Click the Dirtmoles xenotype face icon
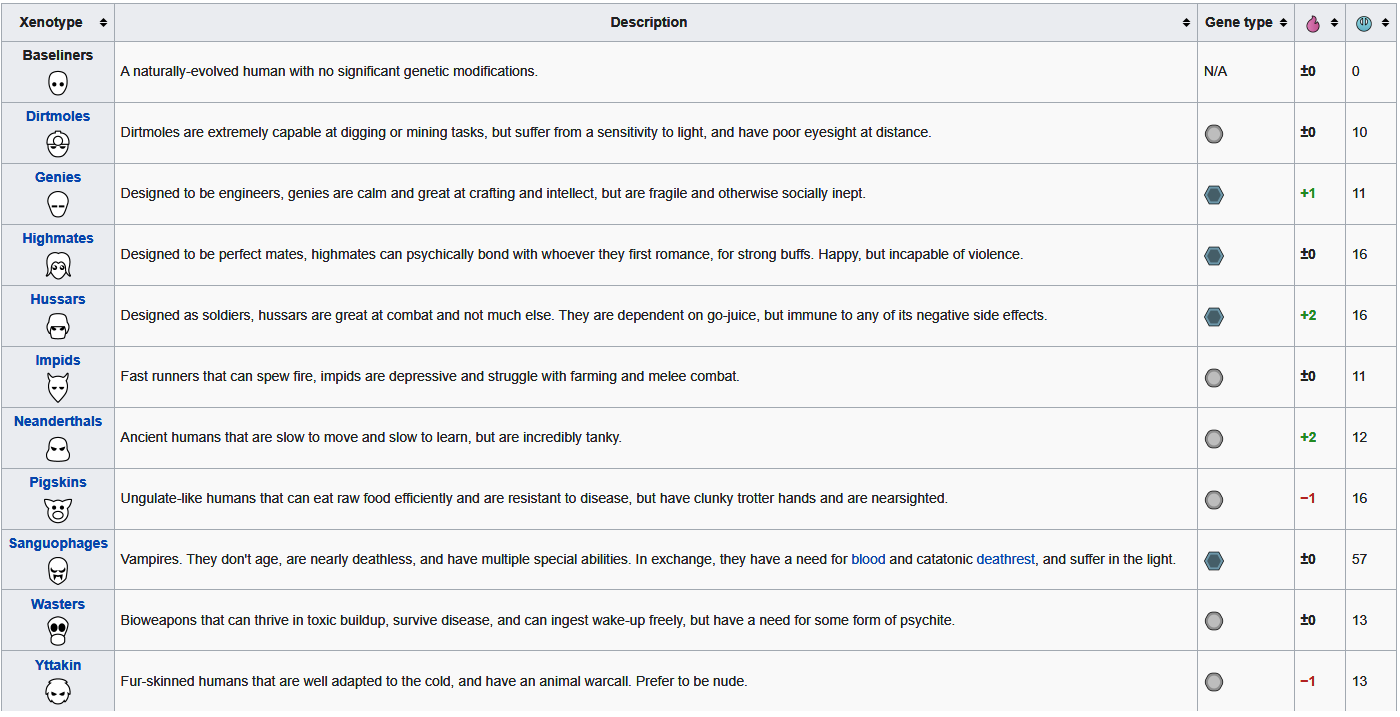The image size is (1400, 717). (x=58, y=144)
